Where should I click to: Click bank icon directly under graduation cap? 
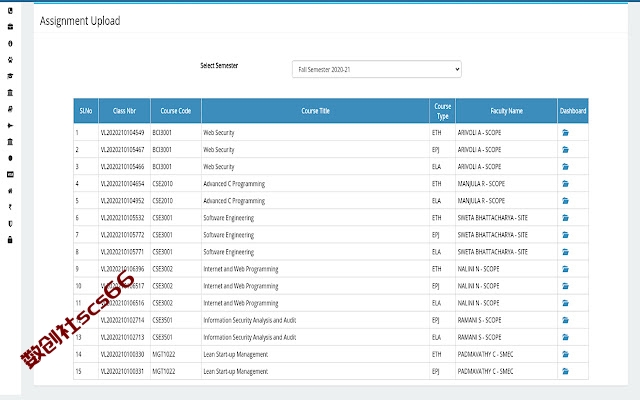pos(10,93)
